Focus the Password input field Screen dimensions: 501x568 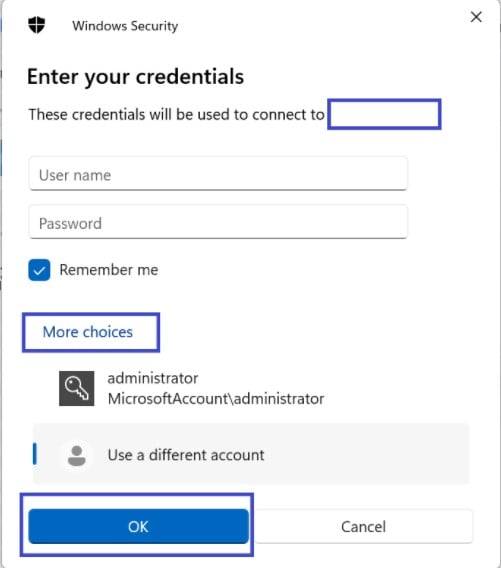pyautogui.click(x=218, y=222)
